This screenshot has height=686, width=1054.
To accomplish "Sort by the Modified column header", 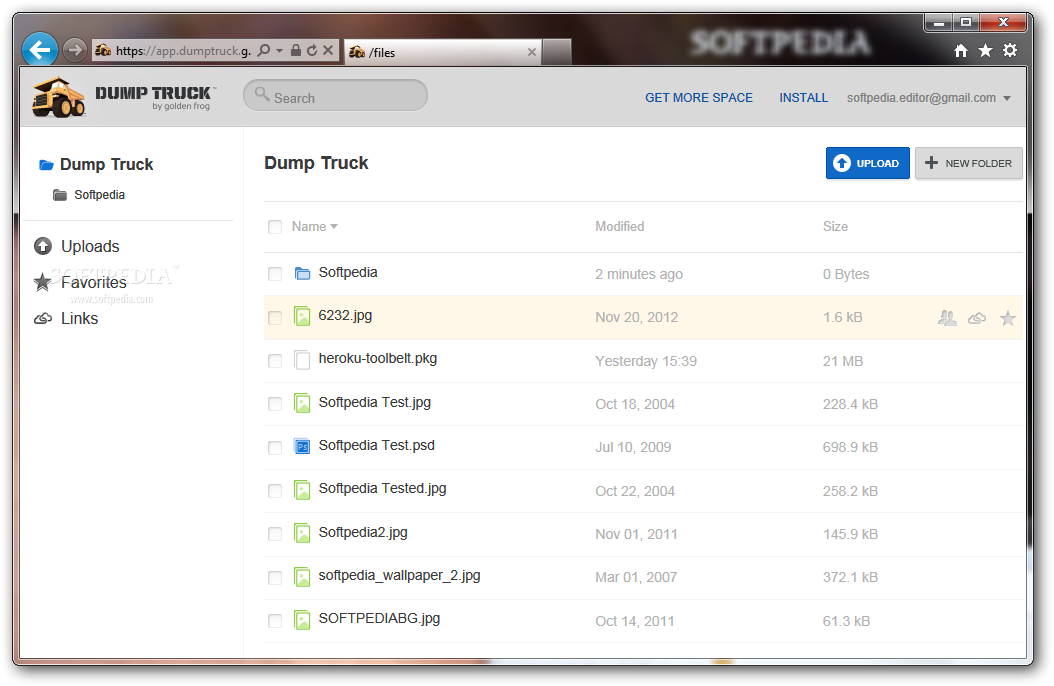I will tap(619, 227).
